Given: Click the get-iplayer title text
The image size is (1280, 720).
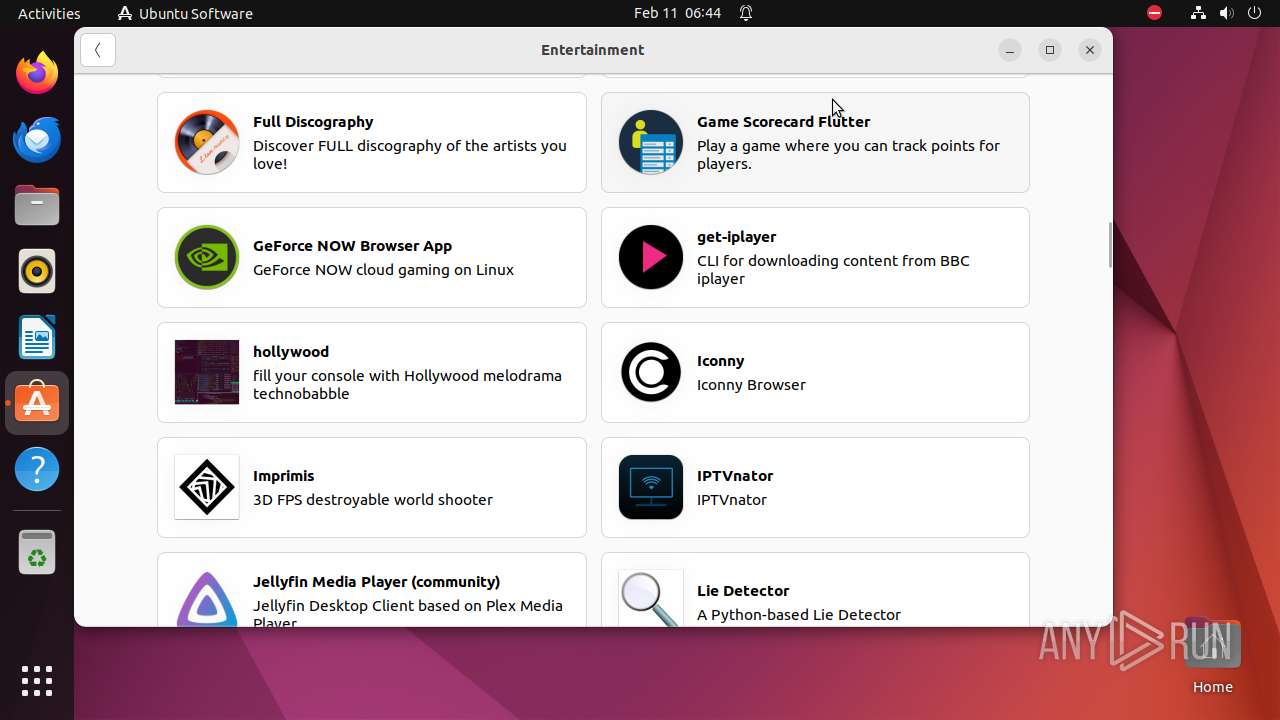Looking at the screenshot, I should [x=736, y=237].
